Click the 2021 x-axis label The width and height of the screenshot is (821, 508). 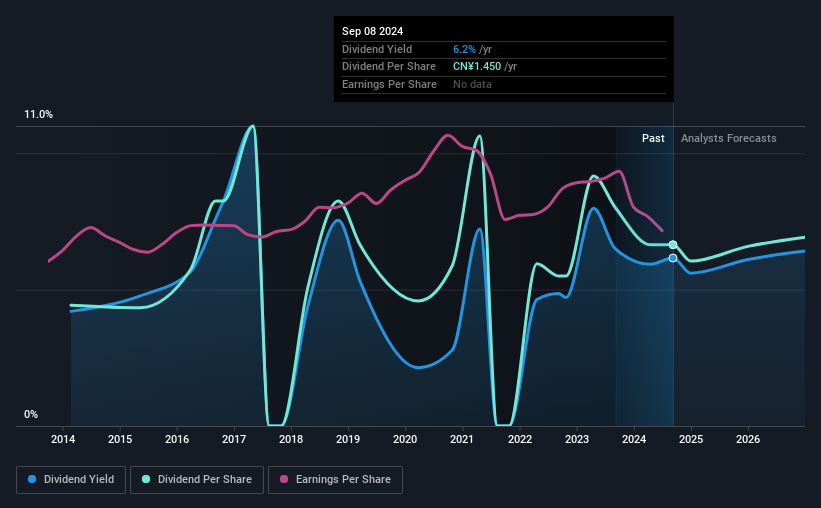pyautogui.click(x=462, y=439)
